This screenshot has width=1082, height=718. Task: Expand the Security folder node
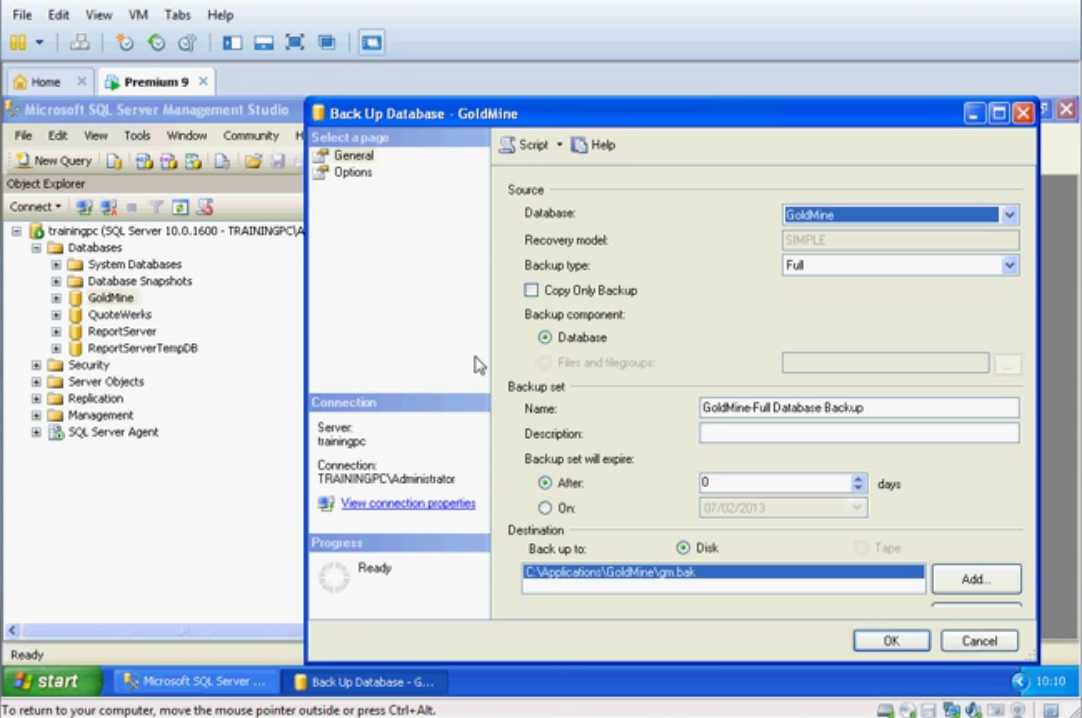pyautogui.click(x=37, y=366)
